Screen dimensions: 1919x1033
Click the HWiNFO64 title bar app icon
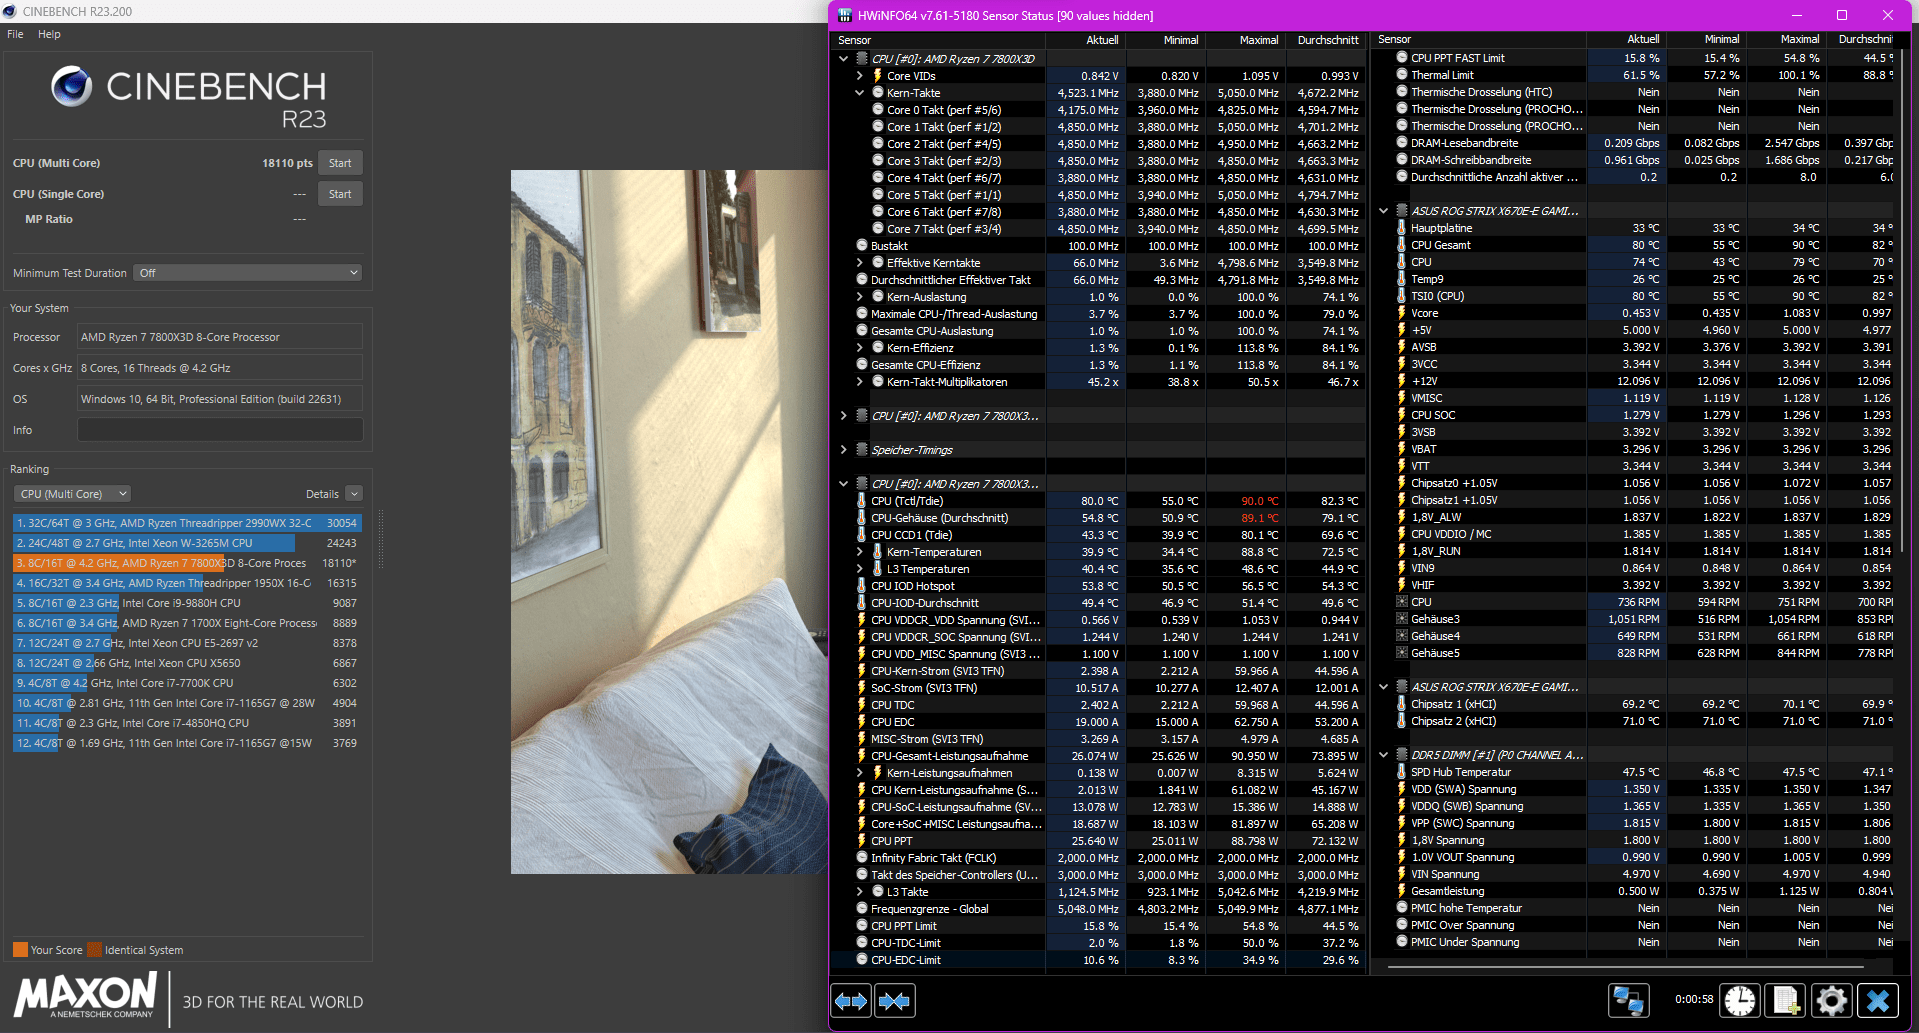pyautogui.click(x=844, y=15)
